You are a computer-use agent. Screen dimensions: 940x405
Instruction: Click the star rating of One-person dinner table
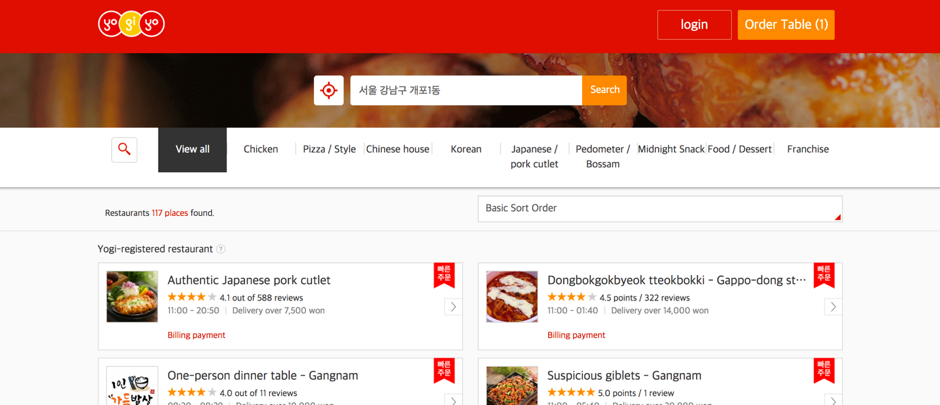pos(192,393)
